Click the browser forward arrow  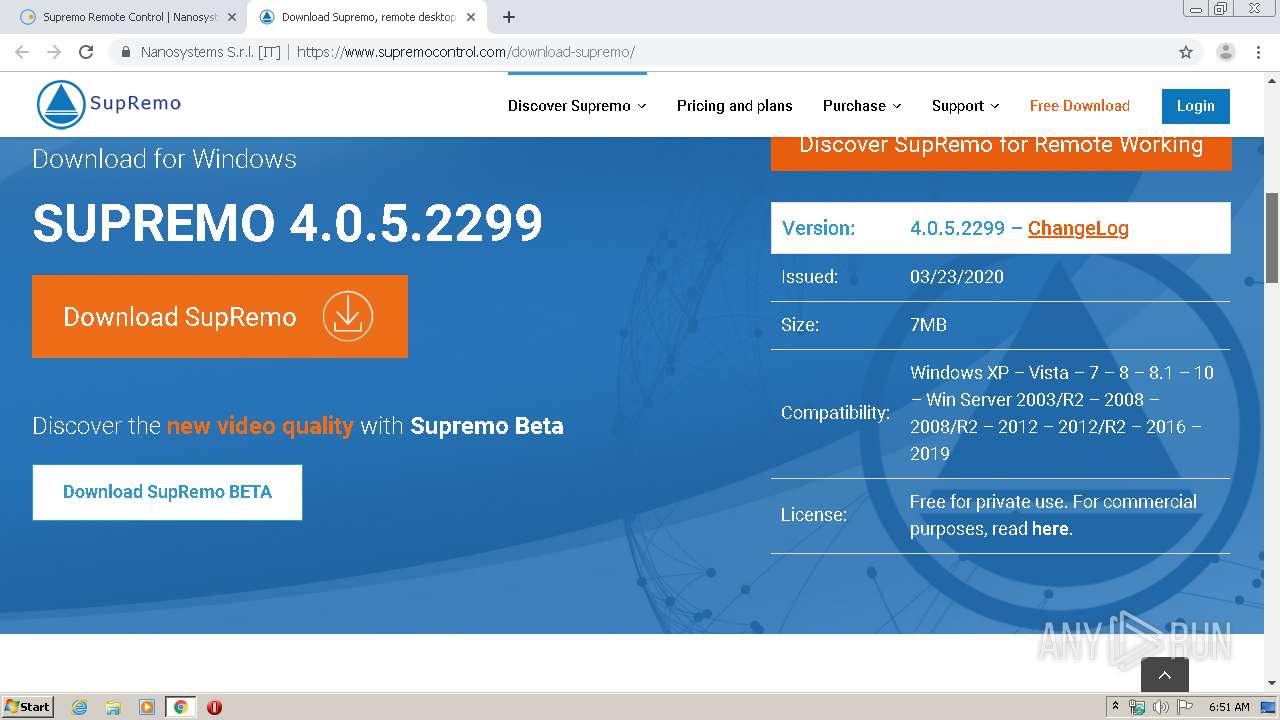(x=54, y=52)
